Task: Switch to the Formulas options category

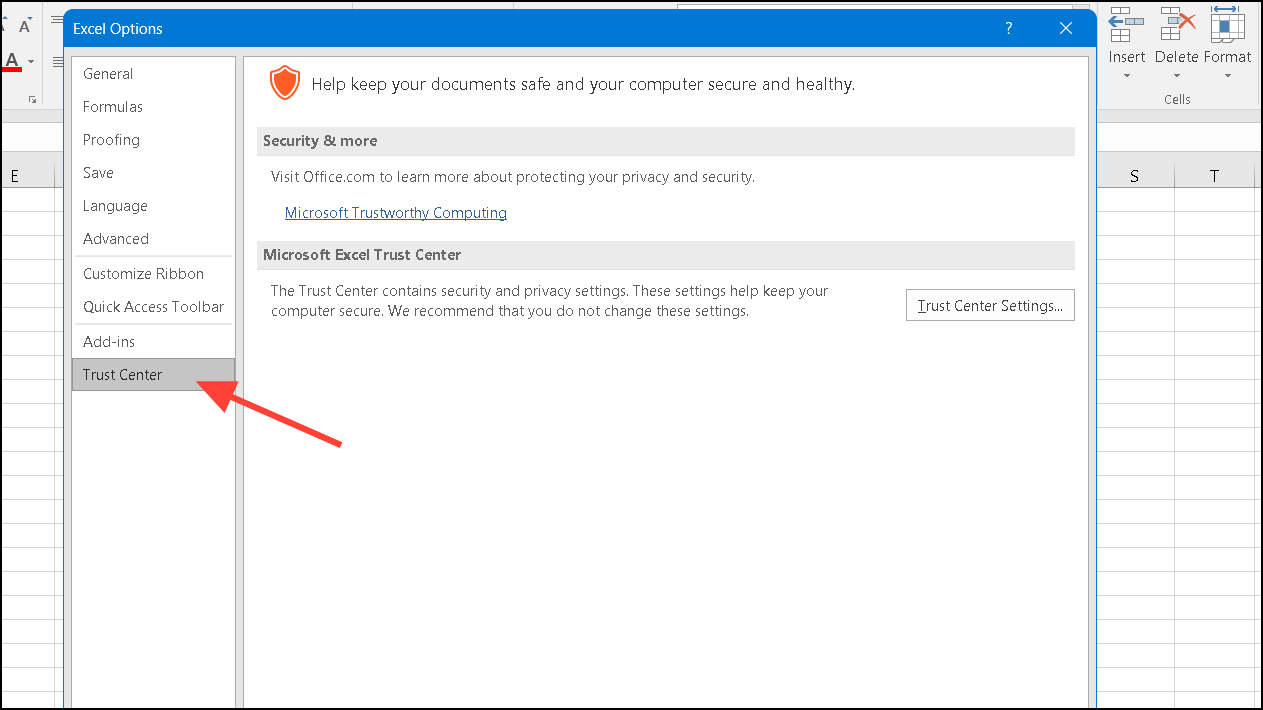Action: click(x=113, y=107)
